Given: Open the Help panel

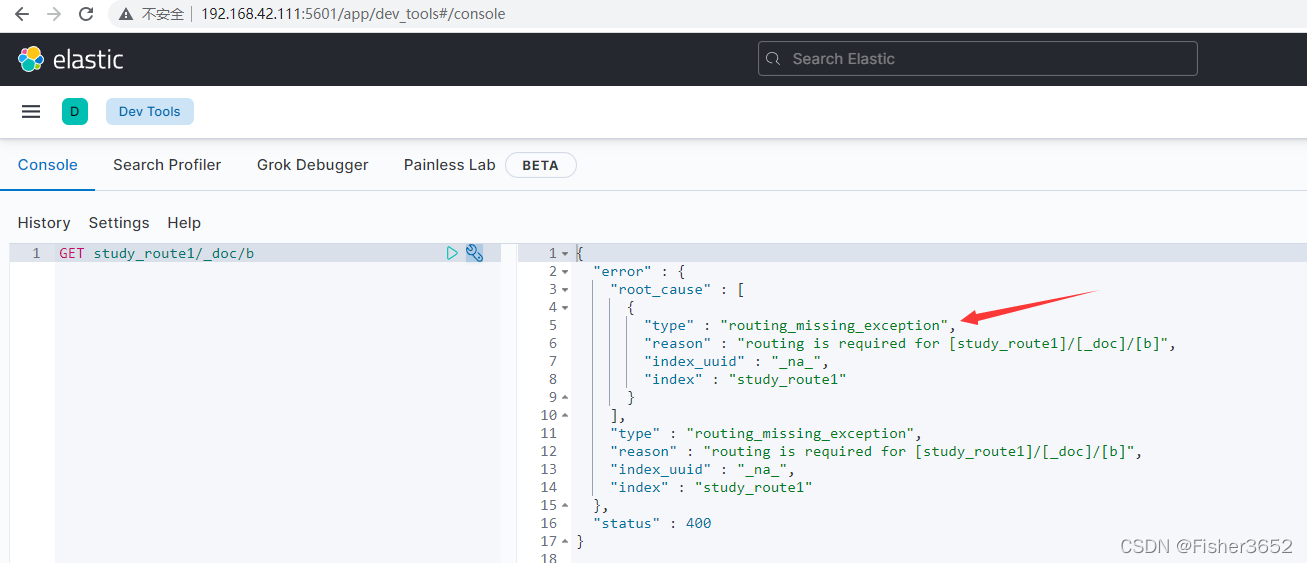Looking at the screenshot, I should pyautogui.click(x=184, y=223).
